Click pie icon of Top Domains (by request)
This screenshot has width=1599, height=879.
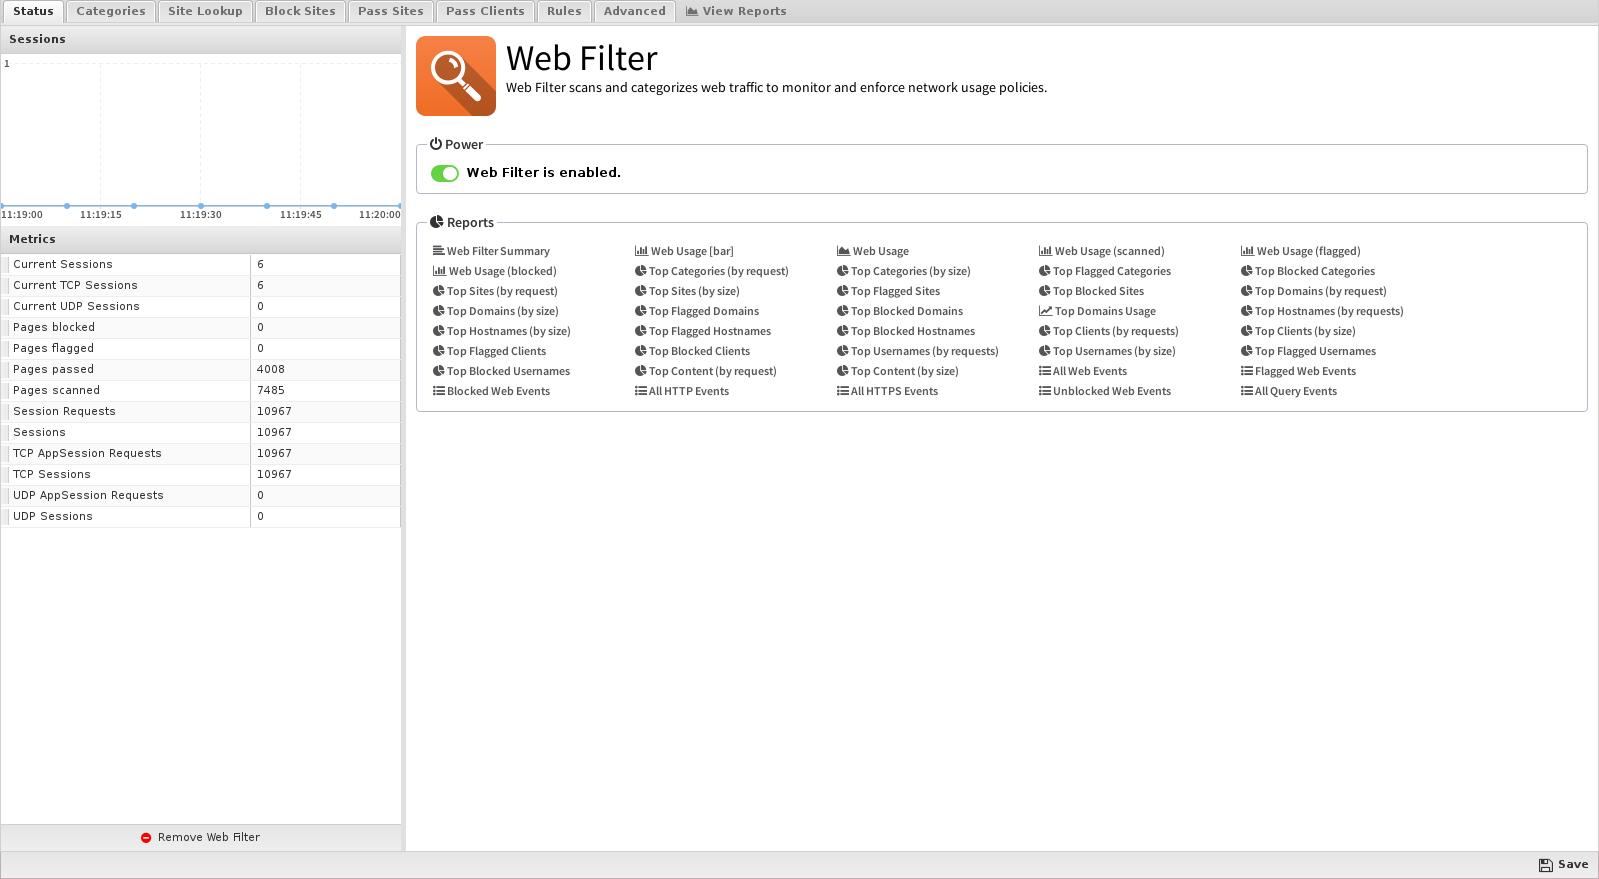(x=1246, y=291)
